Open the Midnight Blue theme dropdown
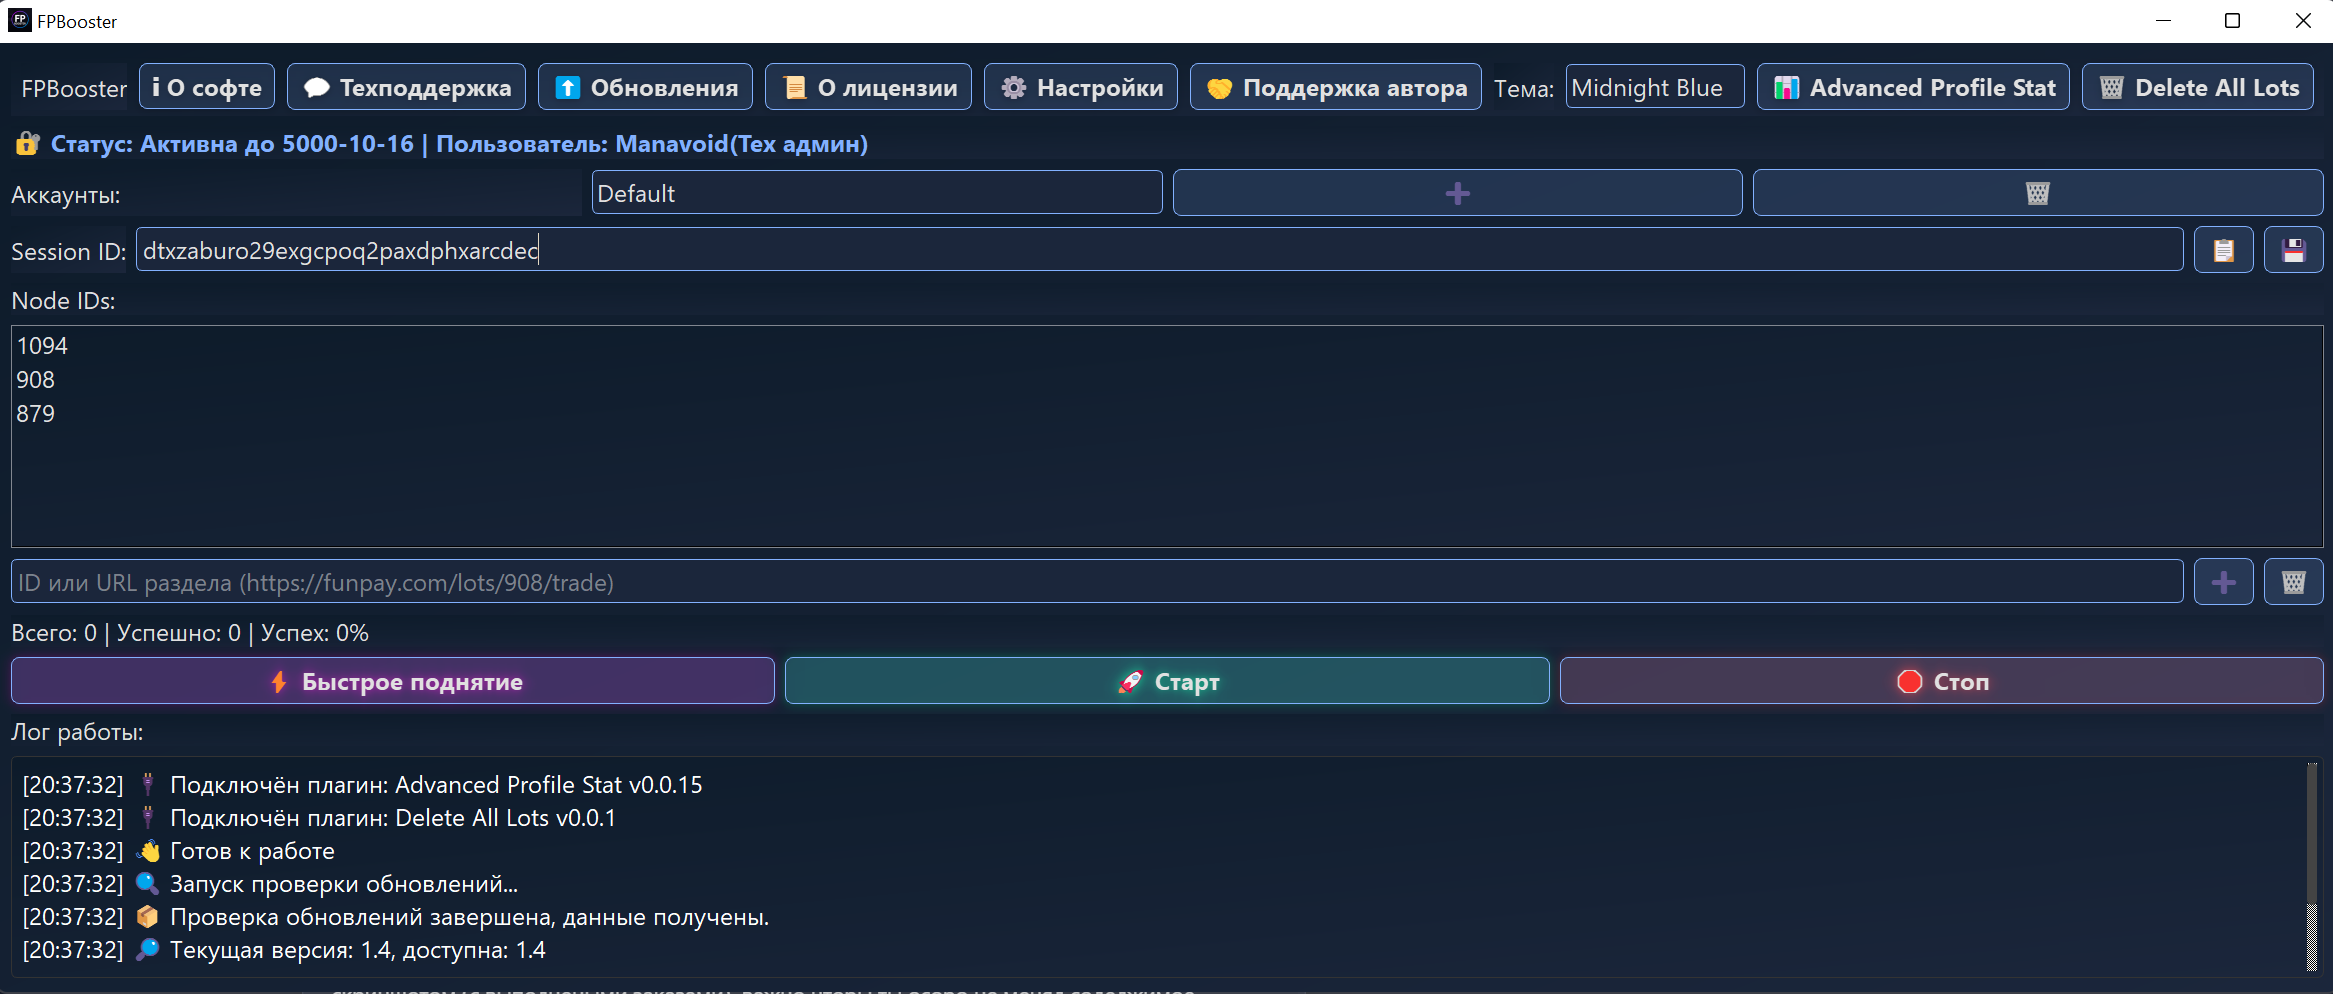 [x=1654, y=88]
